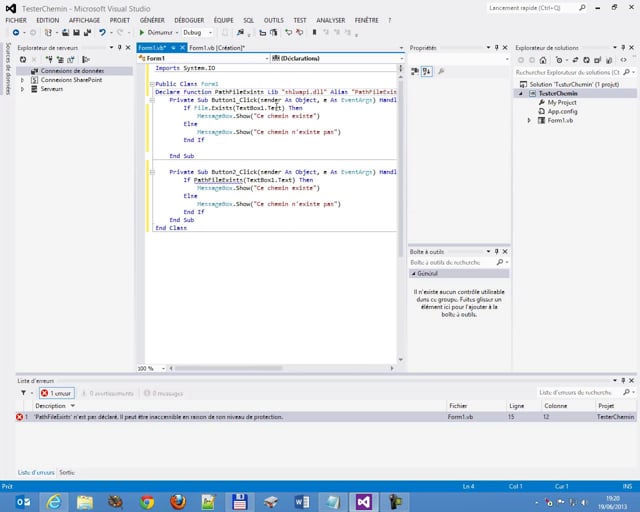This screenshot has width=640, height=512.
Task: Select the Liste d'erreurs bottom tab
Action: 36,472
